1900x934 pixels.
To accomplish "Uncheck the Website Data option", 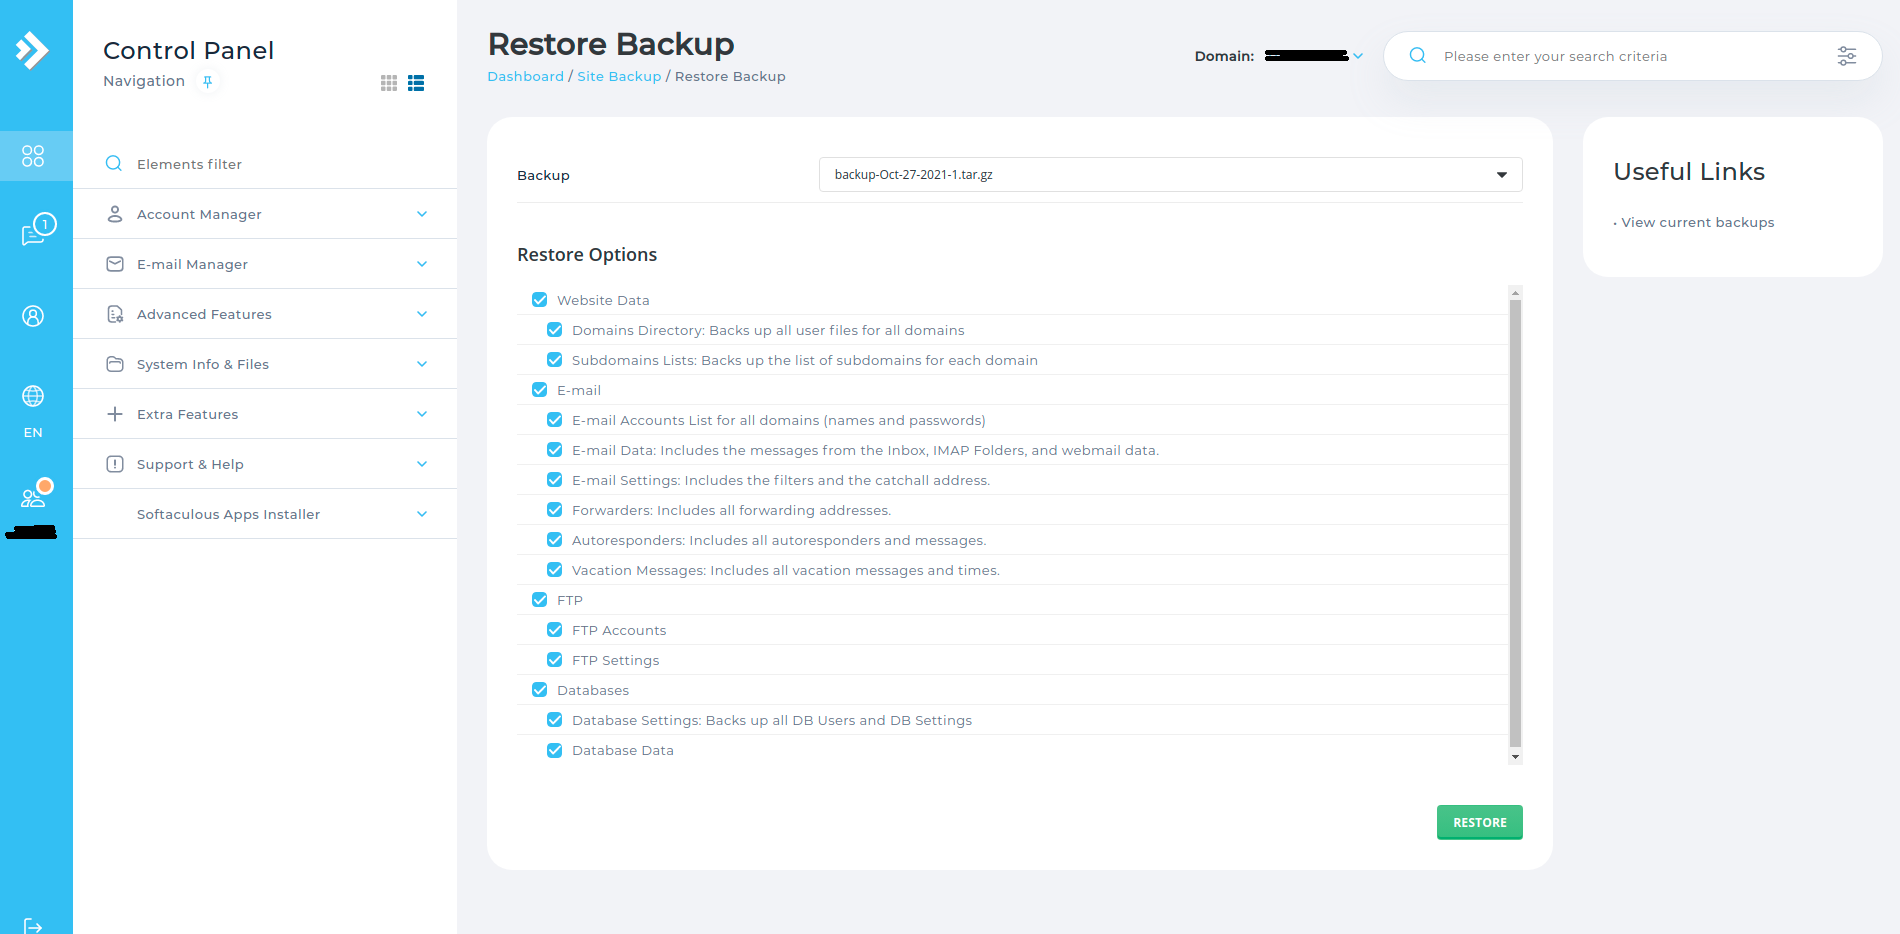I will pyautogui.click(x=539, y=299).
